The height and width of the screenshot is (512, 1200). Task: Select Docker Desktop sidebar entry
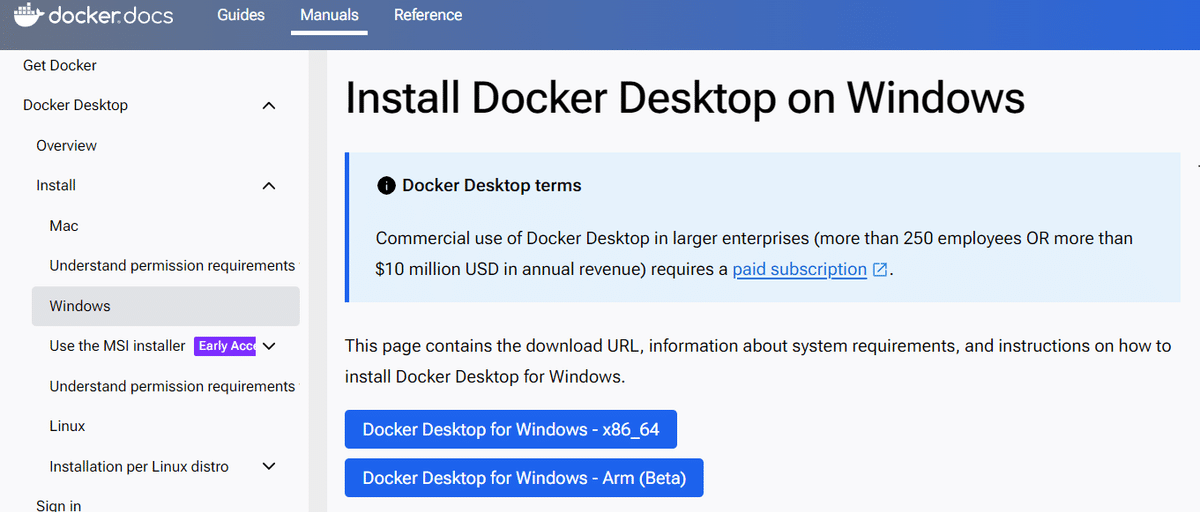tap(75, 105)
